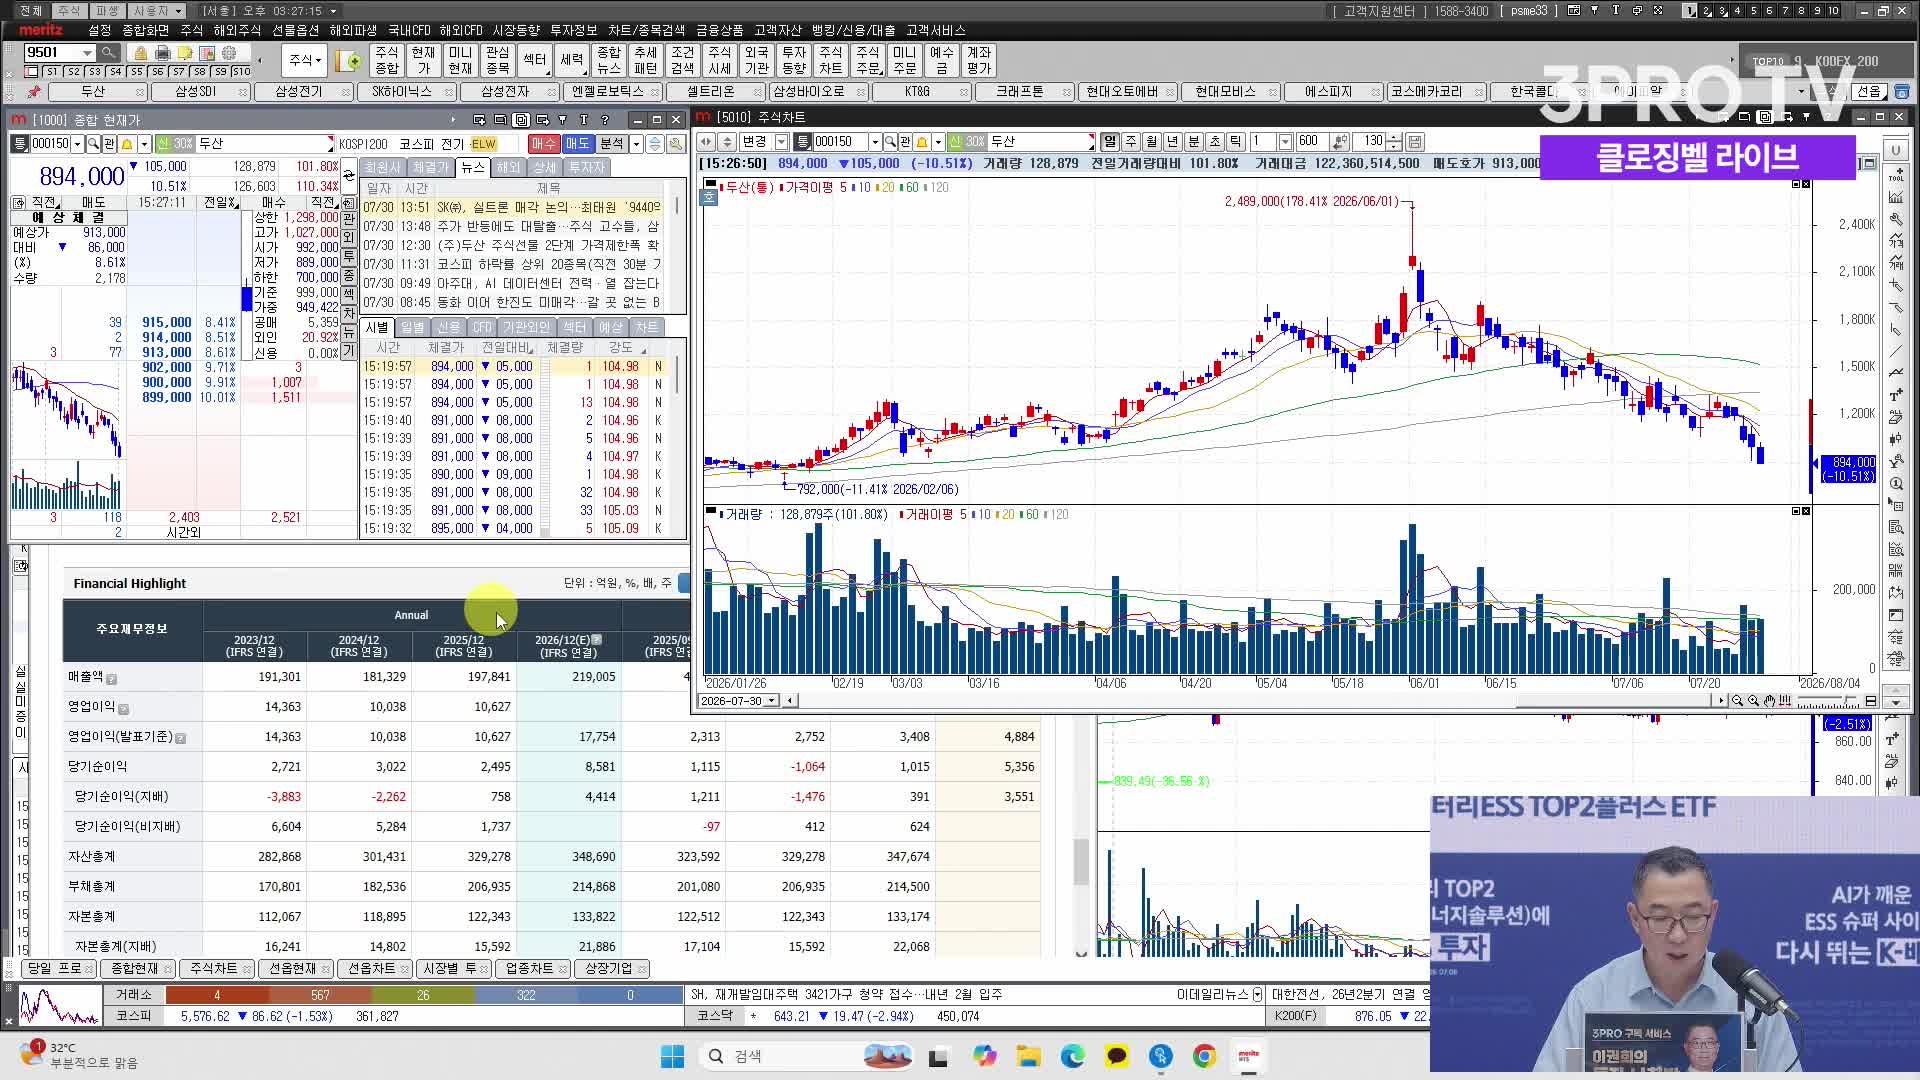Click the printer icon in the main toolbar

[x=162, y=53]
